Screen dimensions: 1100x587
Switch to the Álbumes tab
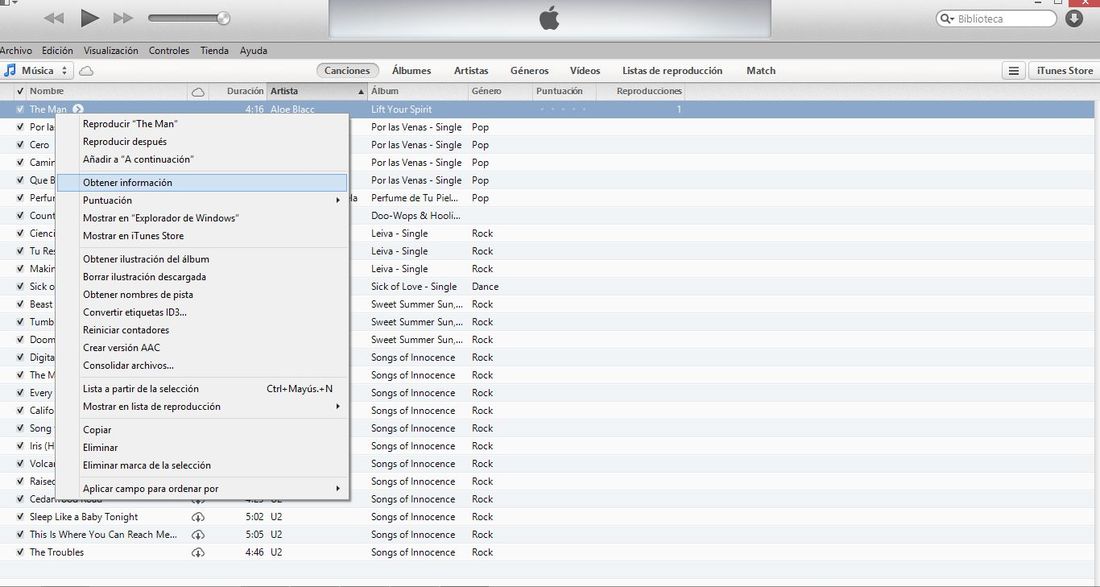(412, 70)
